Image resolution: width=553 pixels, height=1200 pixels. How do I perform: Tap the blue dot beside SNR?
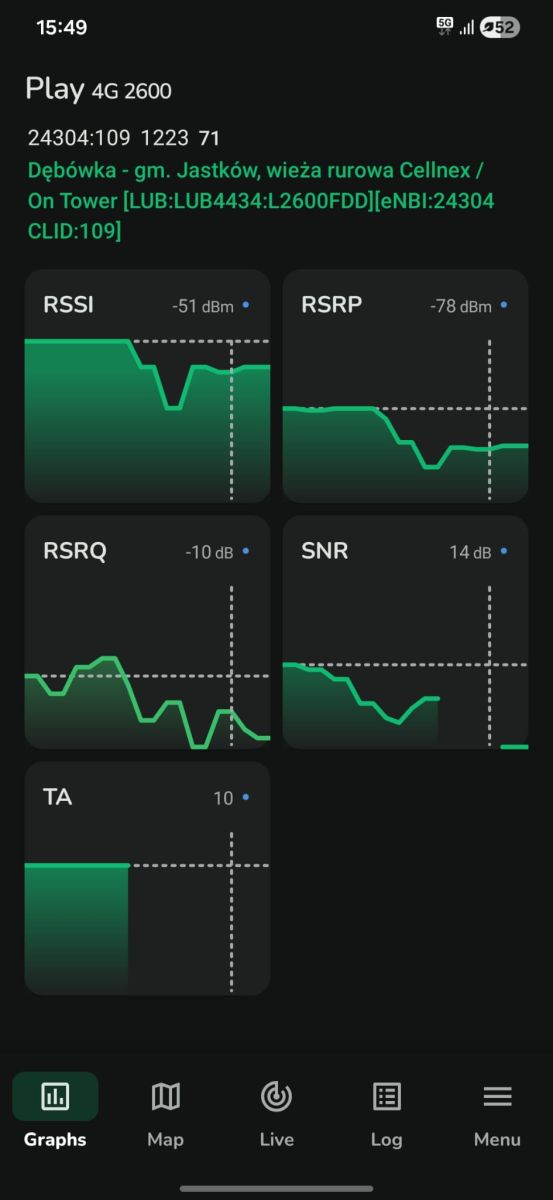(504, 550)
